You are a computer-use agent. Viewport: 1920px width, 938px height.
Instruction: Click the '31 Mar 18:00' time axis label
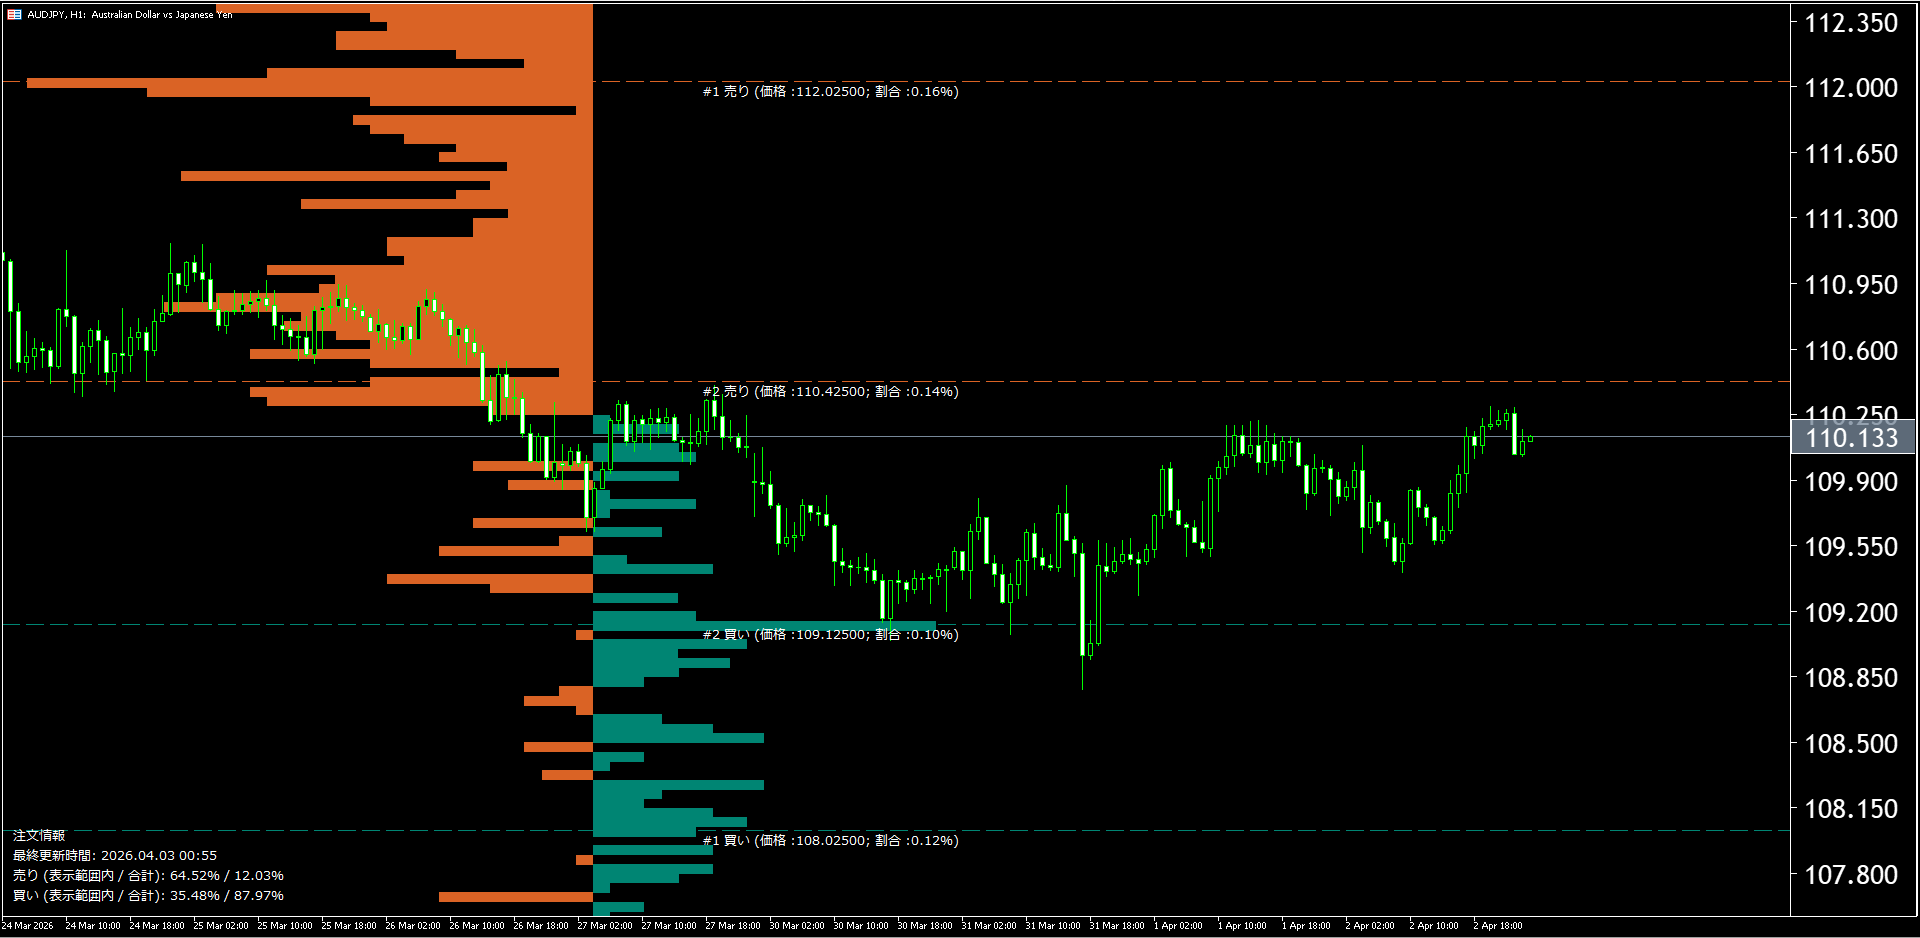point(1117,926)
